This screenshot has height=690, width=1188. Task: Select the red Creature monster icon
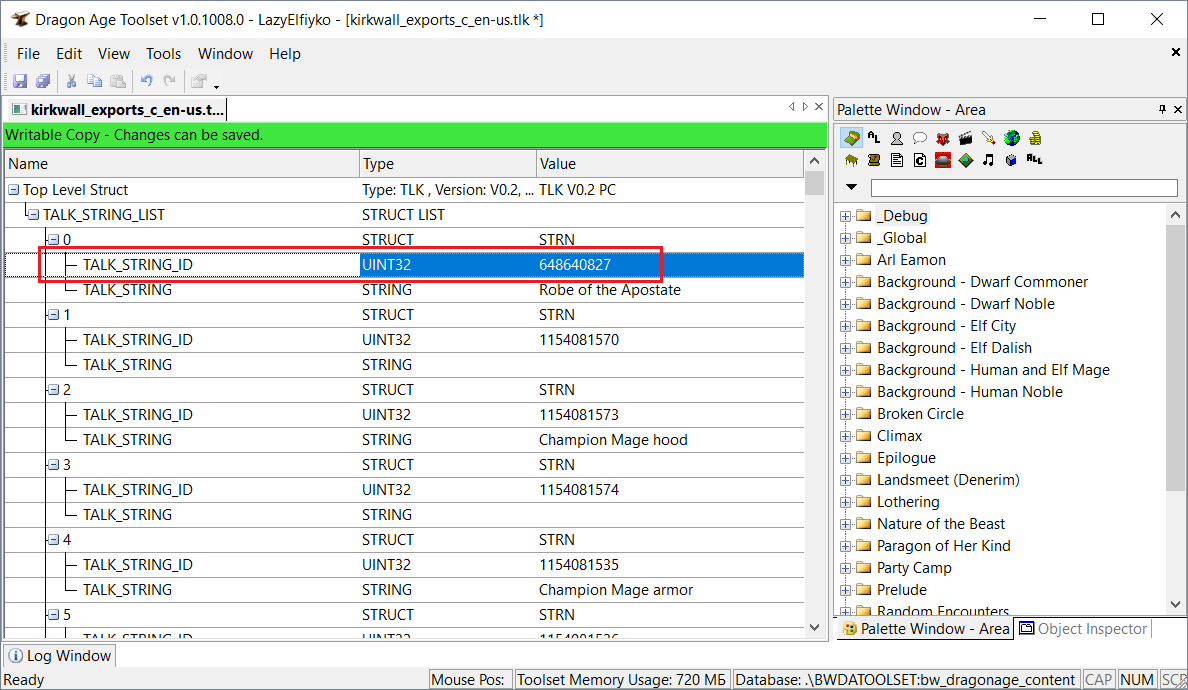point(943,138)
